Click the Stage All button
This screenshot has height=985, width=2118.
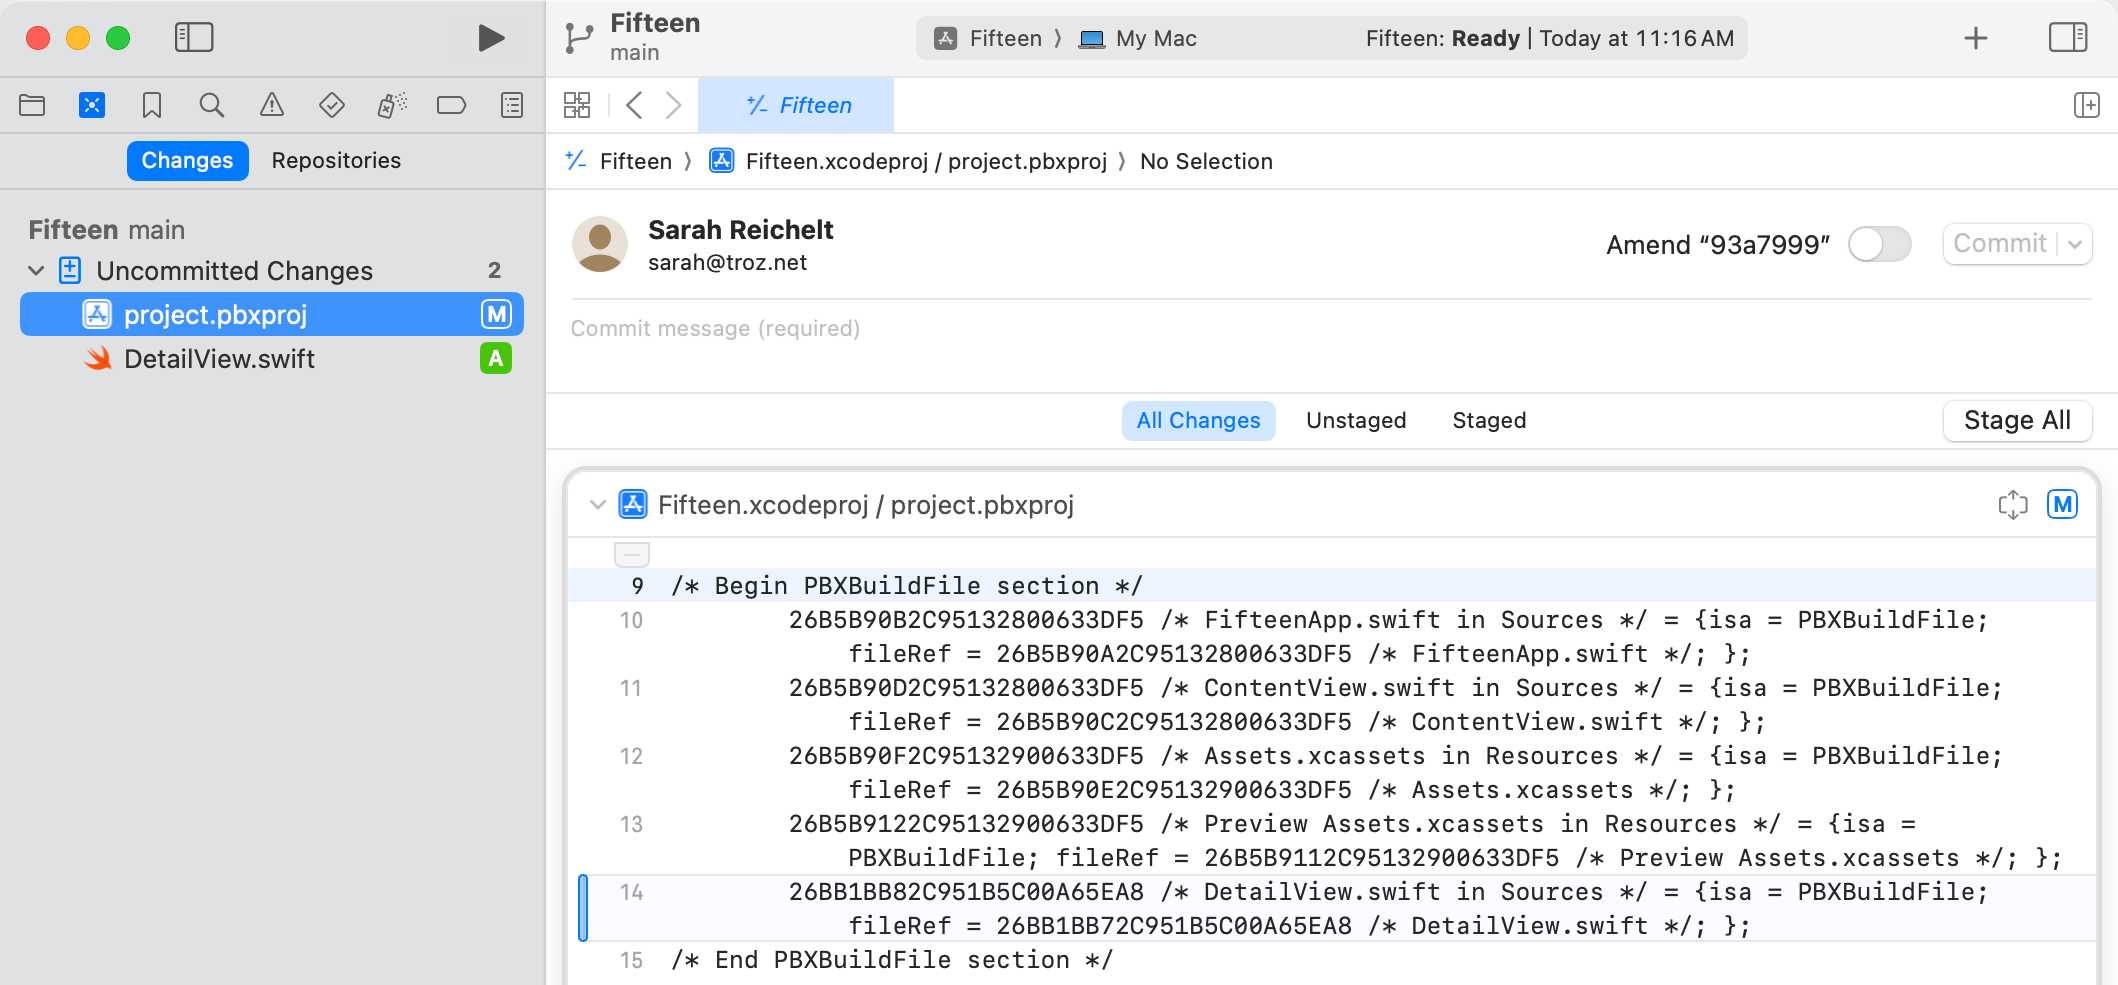pos(2017,420)
